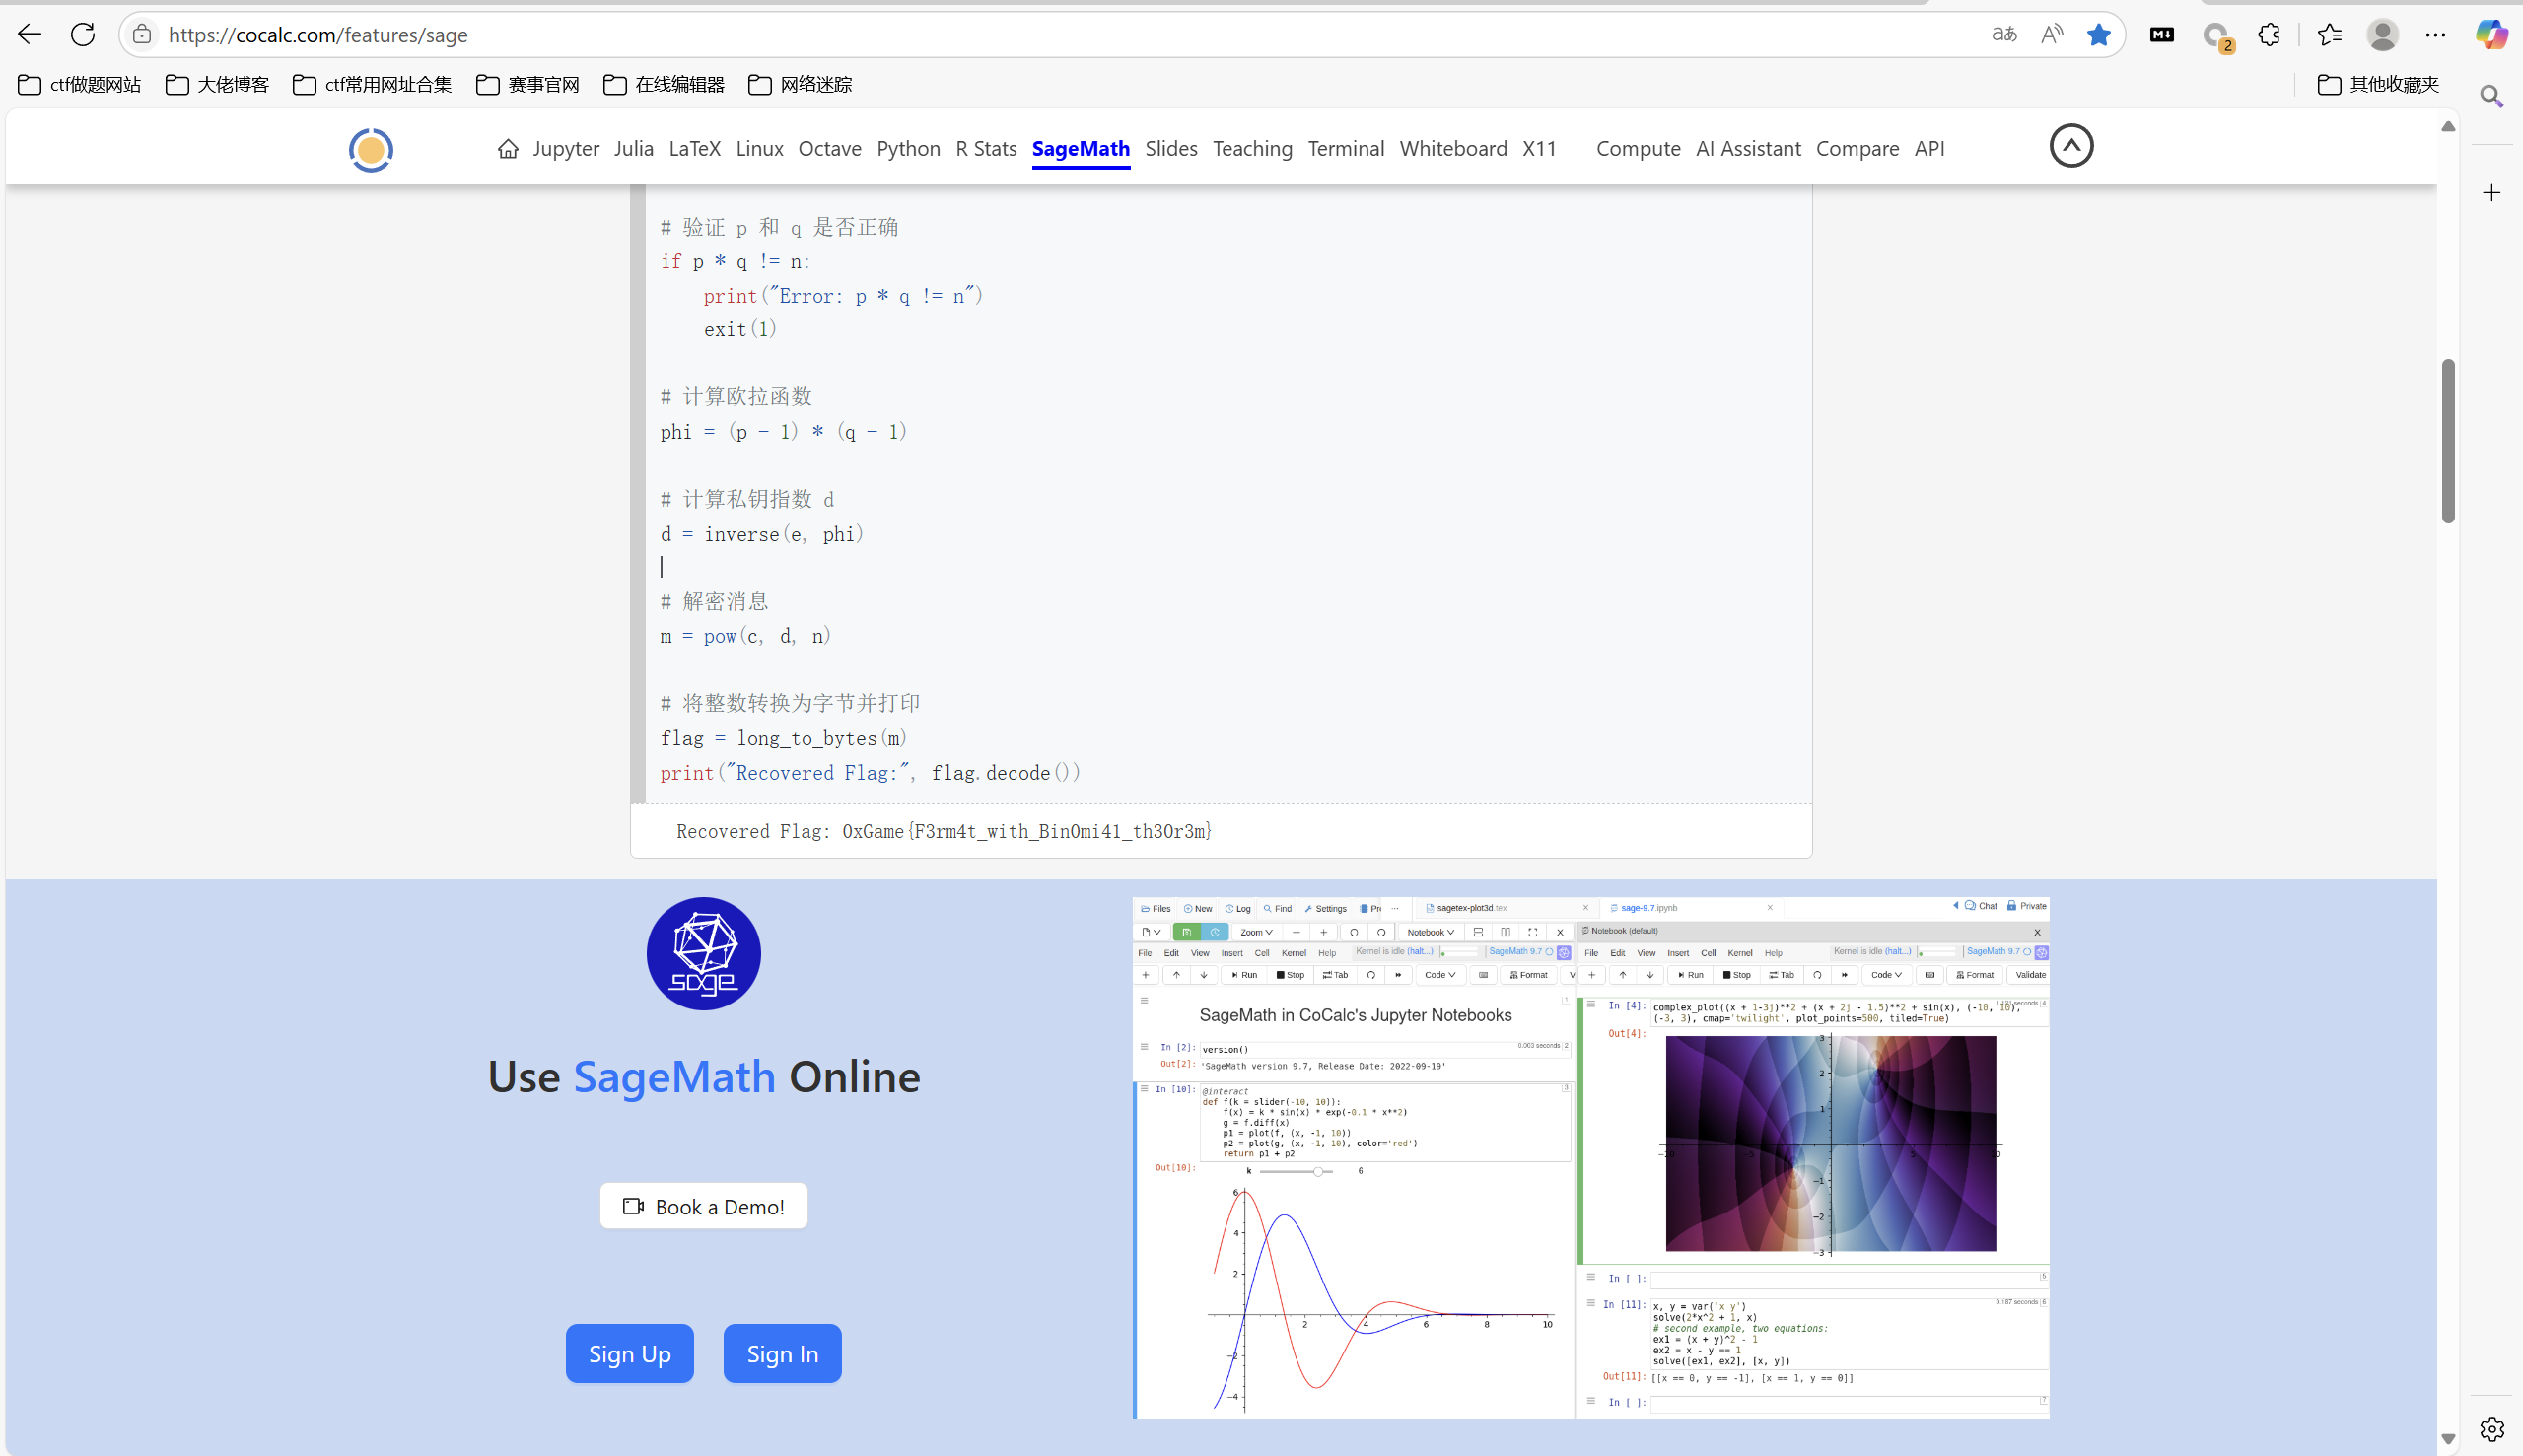Open the user profile avatar
Viewport: 2523px width, 1456px height.
[2382, 34]
